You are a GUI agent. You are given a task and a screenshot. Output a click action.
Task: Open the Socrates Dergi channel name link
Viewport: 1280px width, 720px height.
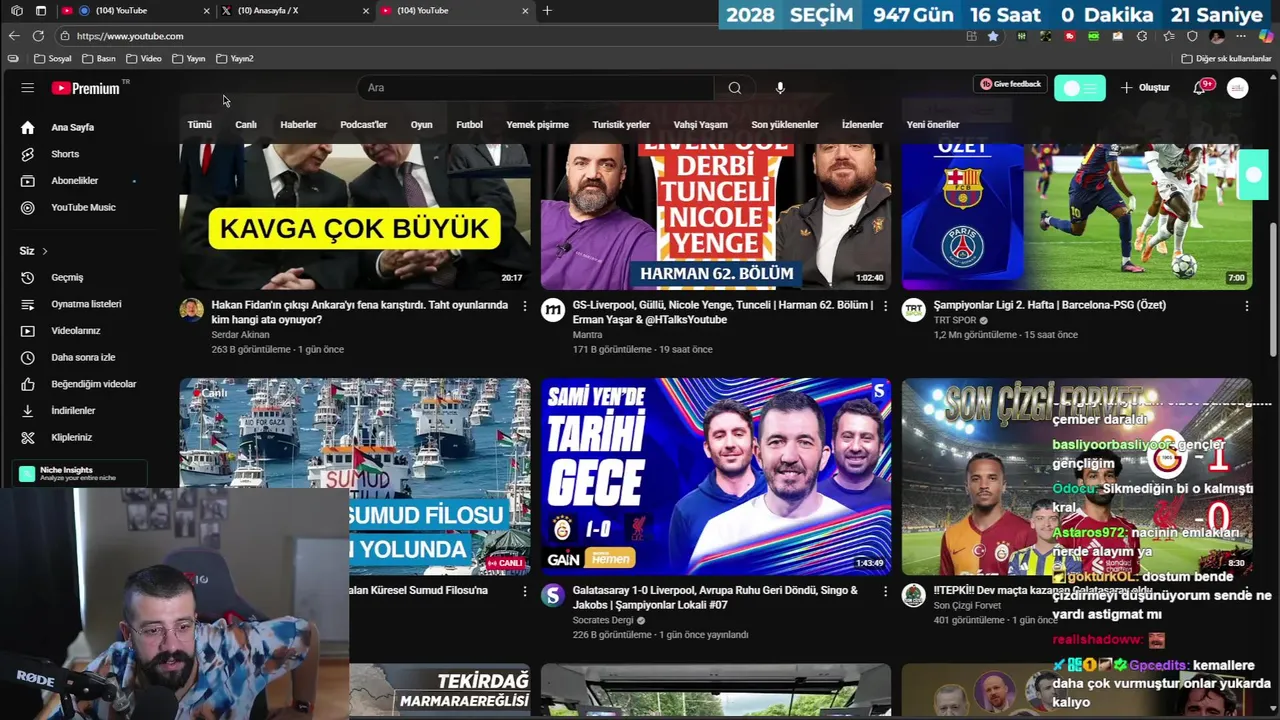tap(603, 620)
